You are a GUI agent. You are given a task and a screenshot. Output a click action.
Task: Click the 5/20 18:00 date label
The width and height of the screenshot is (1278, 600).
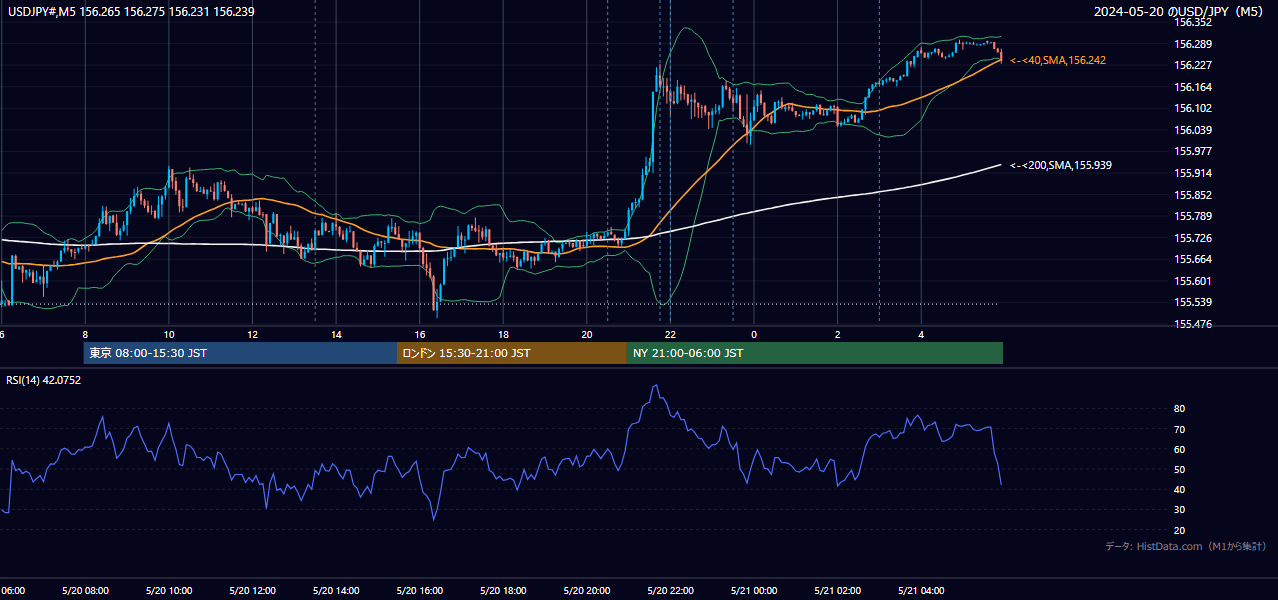coord(503,591)
